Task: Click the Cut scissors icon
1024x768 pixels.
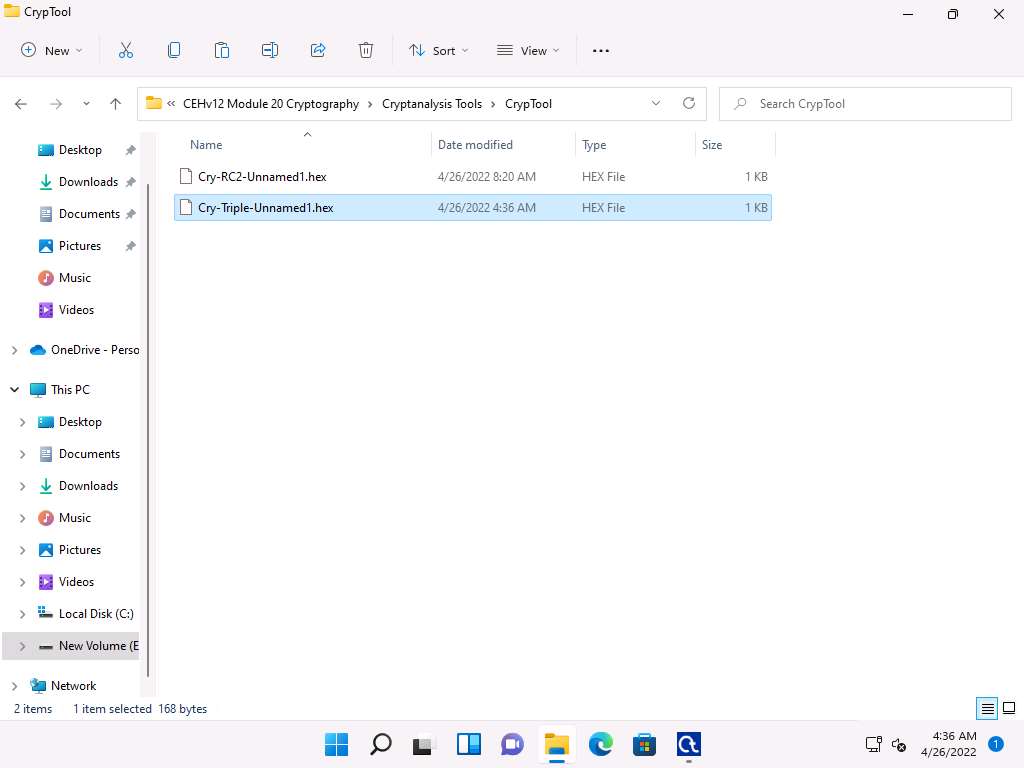Action: pos(126,50)
